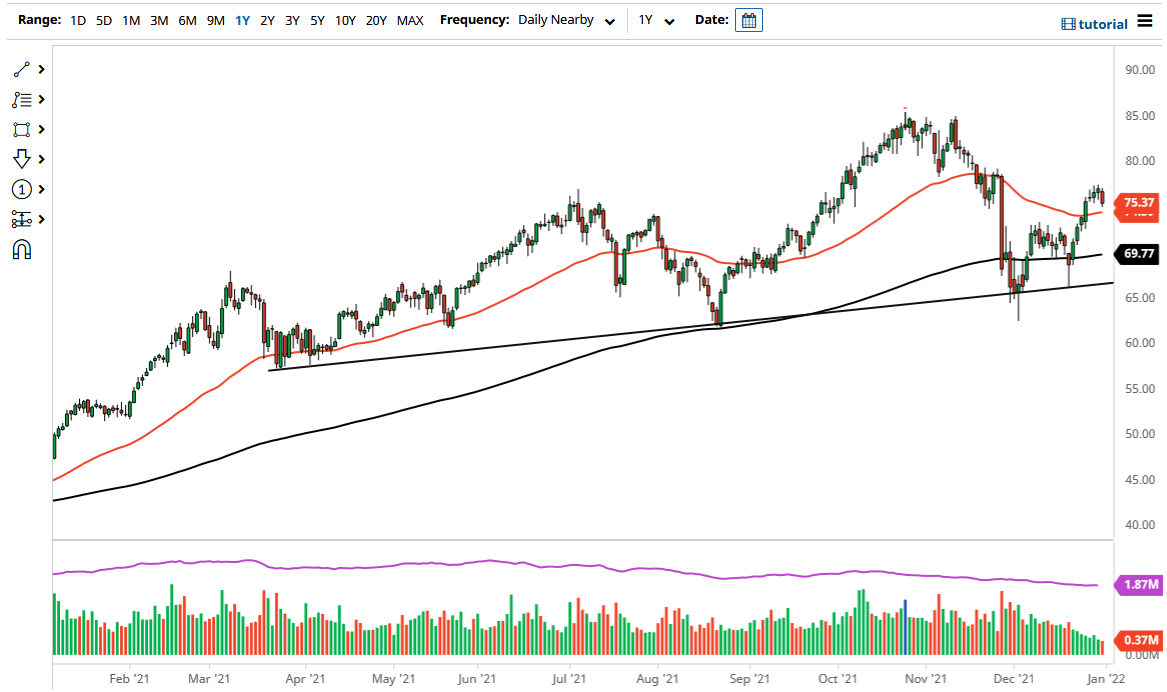Select the numbered circle annotation tool
Viewport: 1167px width, 692px height.
20,189
